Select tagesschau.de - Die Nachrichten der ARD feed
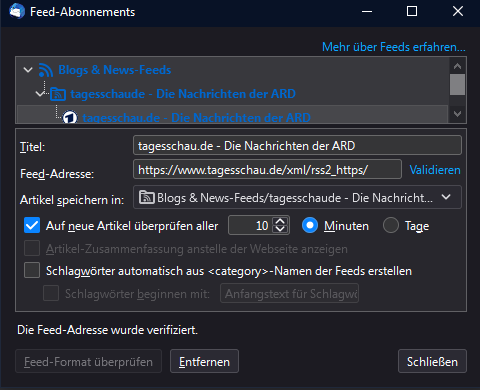Screen dimensions: 480x390 pyautogui.click(x=233, y=115)
